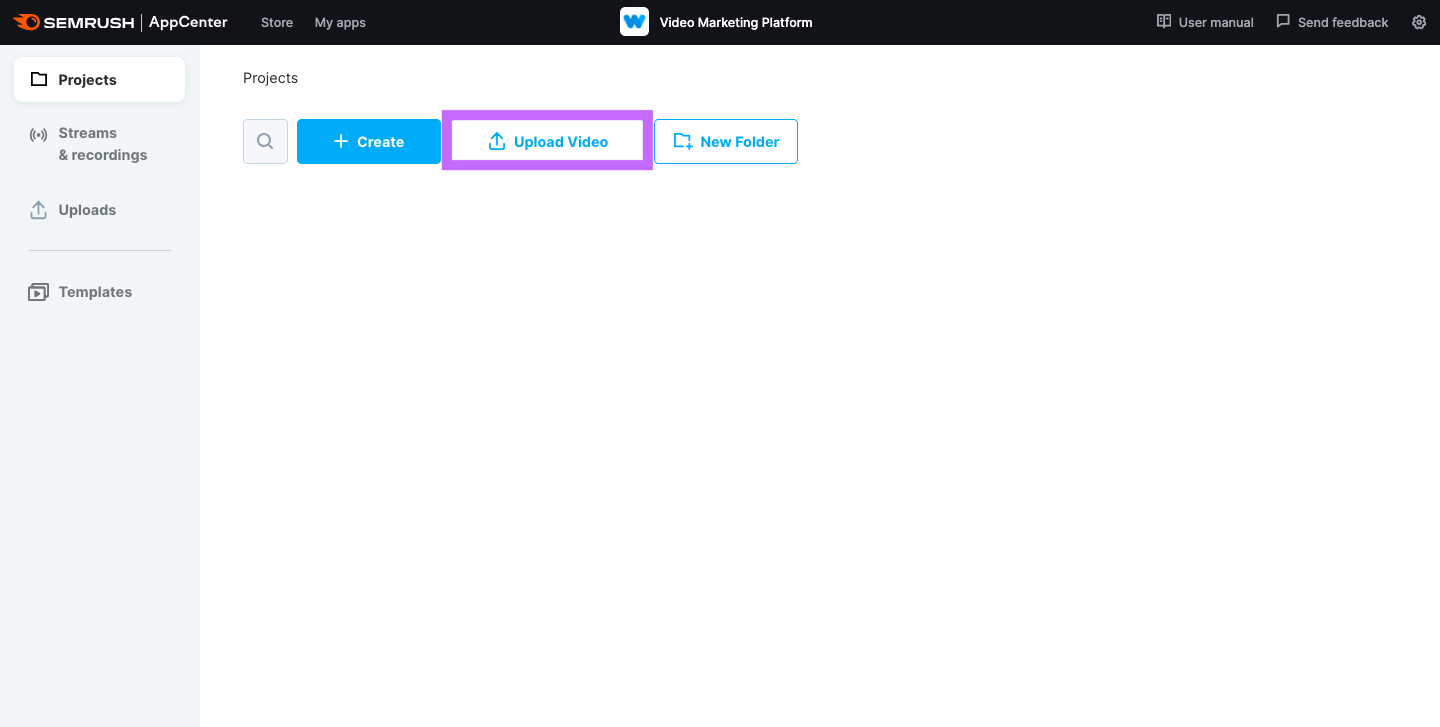Open the Store menu

click(x=277, y=22)
